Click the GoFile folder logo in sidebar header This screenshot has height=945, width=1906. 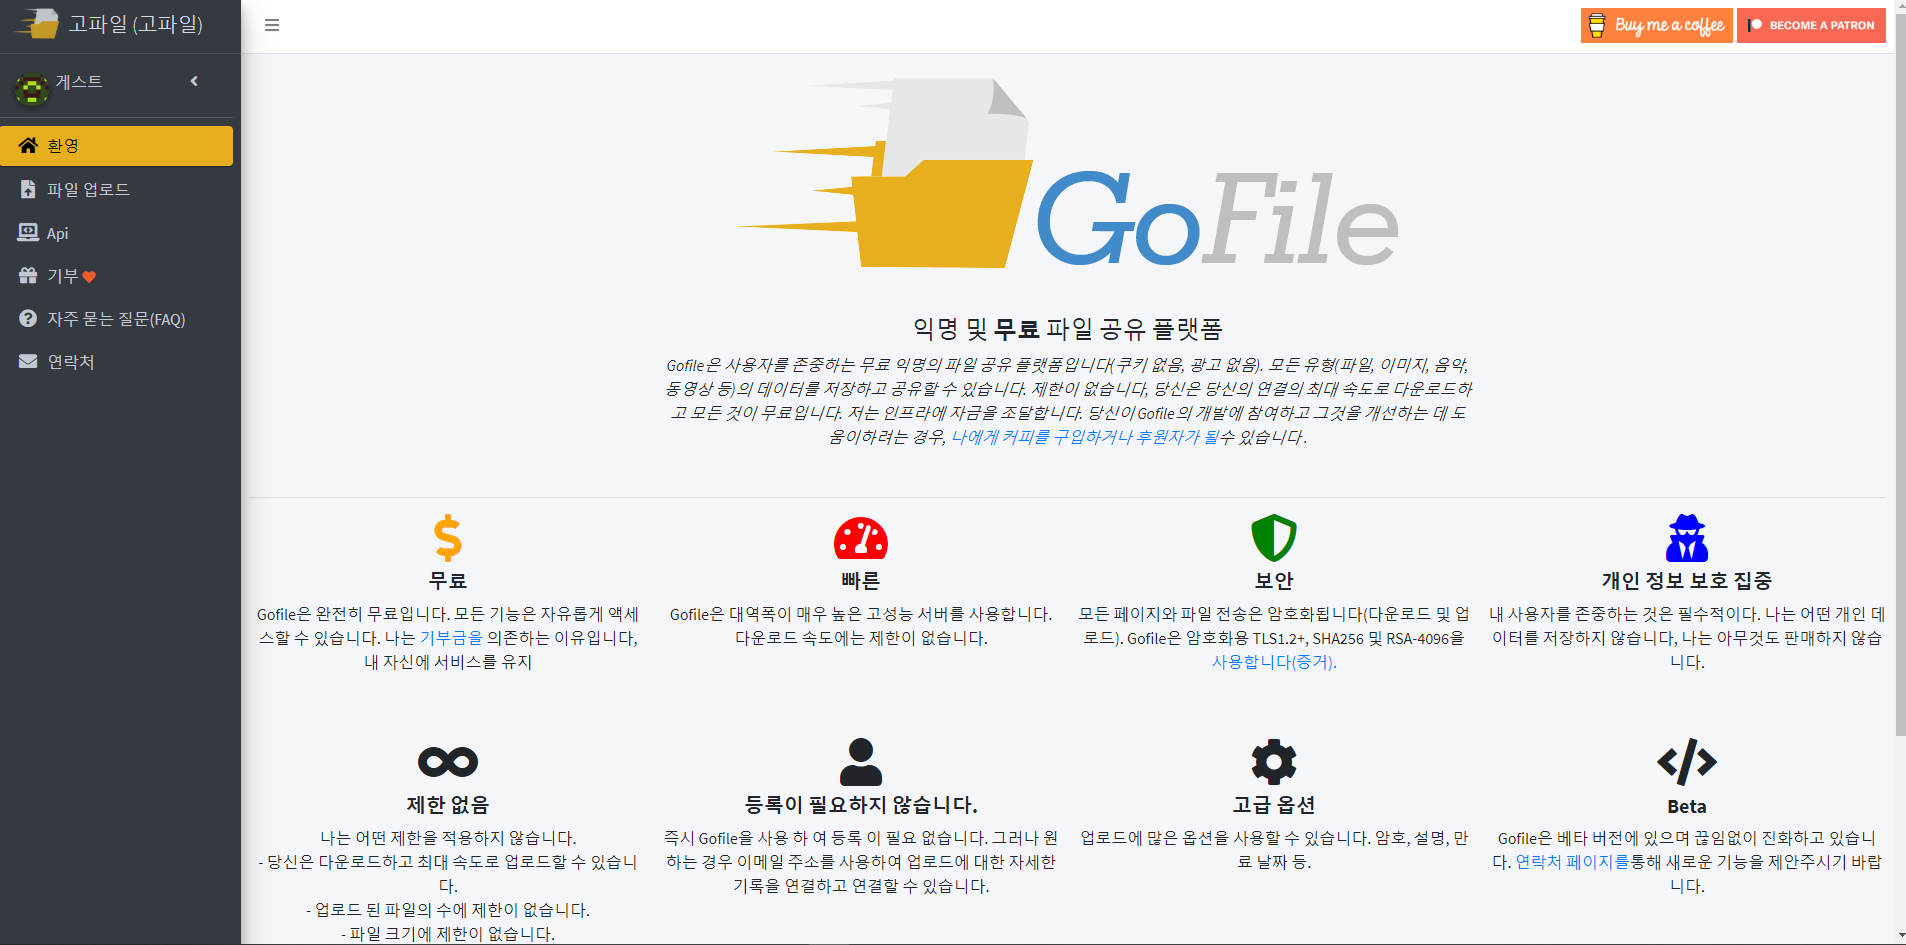click(x=37, y=24)
